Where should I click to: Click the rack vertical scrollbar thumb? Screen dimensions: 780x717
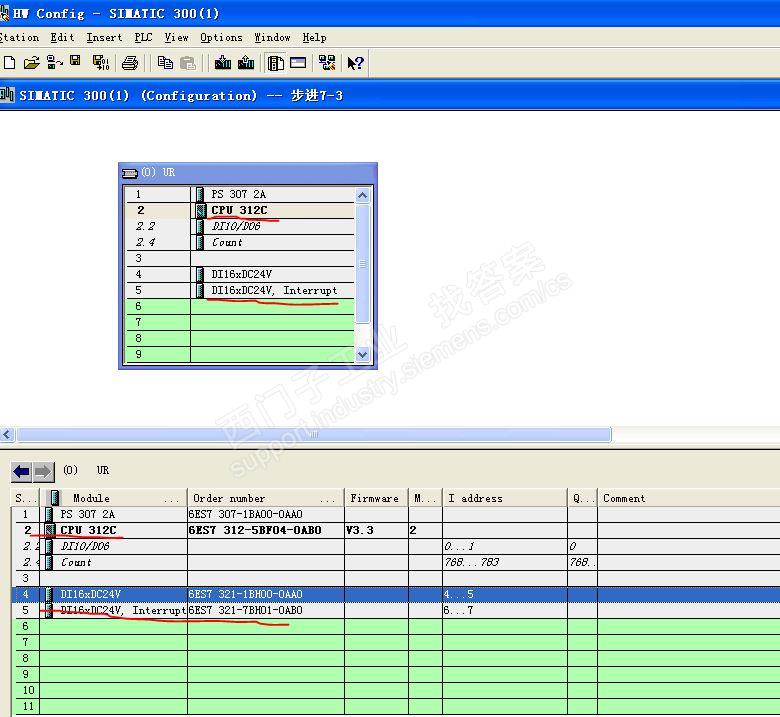pyautogui.click(x=363, y=264)
